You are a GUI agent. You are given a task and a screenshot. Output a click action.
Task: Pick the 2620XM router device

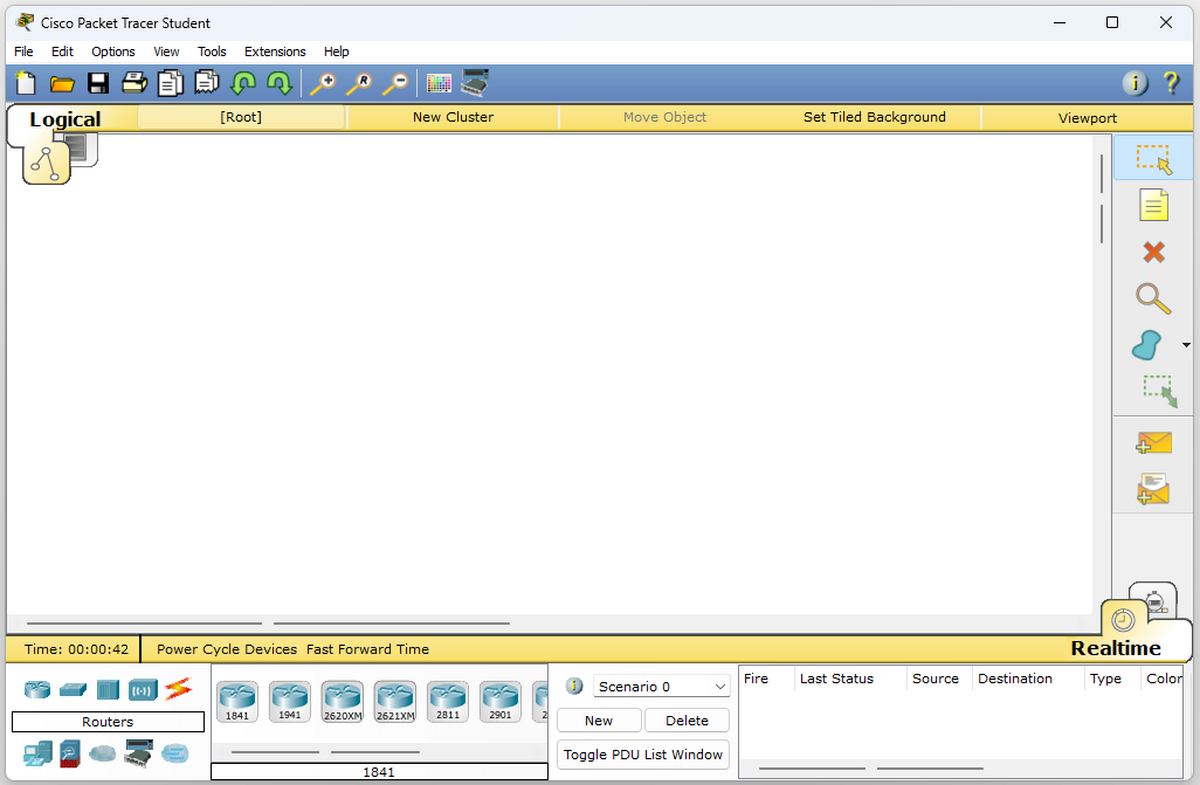[x=342, y=701]
